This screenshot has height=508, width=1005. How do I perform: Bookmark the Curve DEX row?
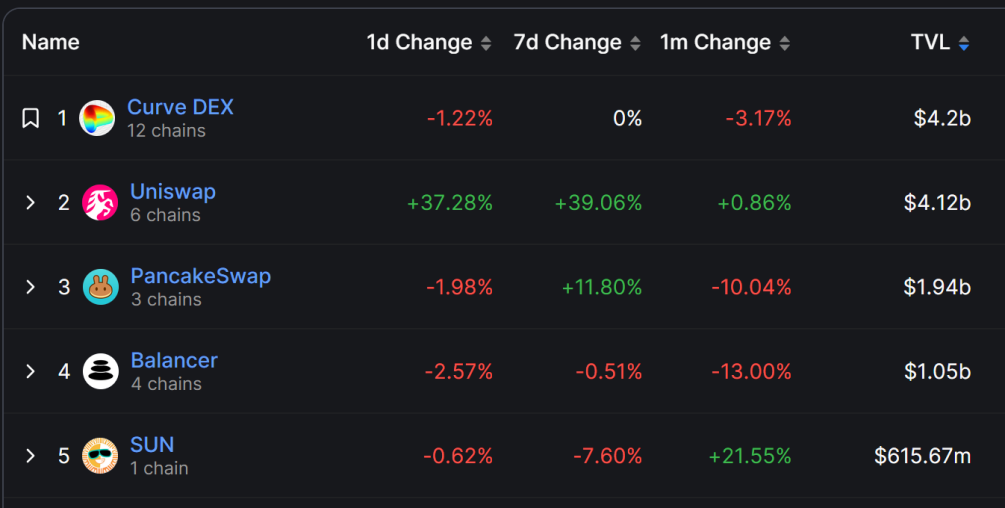(x=31, y=118)
